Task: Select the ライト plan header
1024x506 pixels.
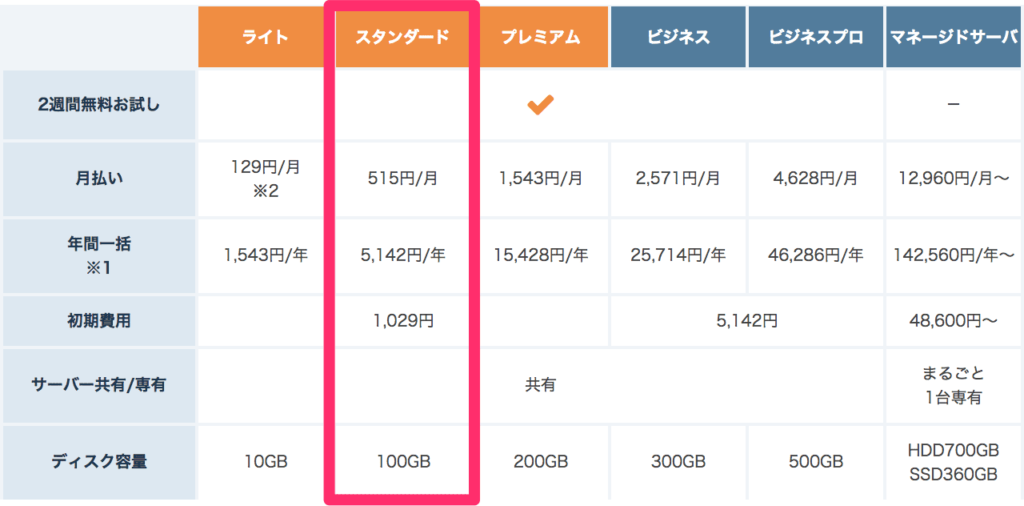Action: (265, 37)
